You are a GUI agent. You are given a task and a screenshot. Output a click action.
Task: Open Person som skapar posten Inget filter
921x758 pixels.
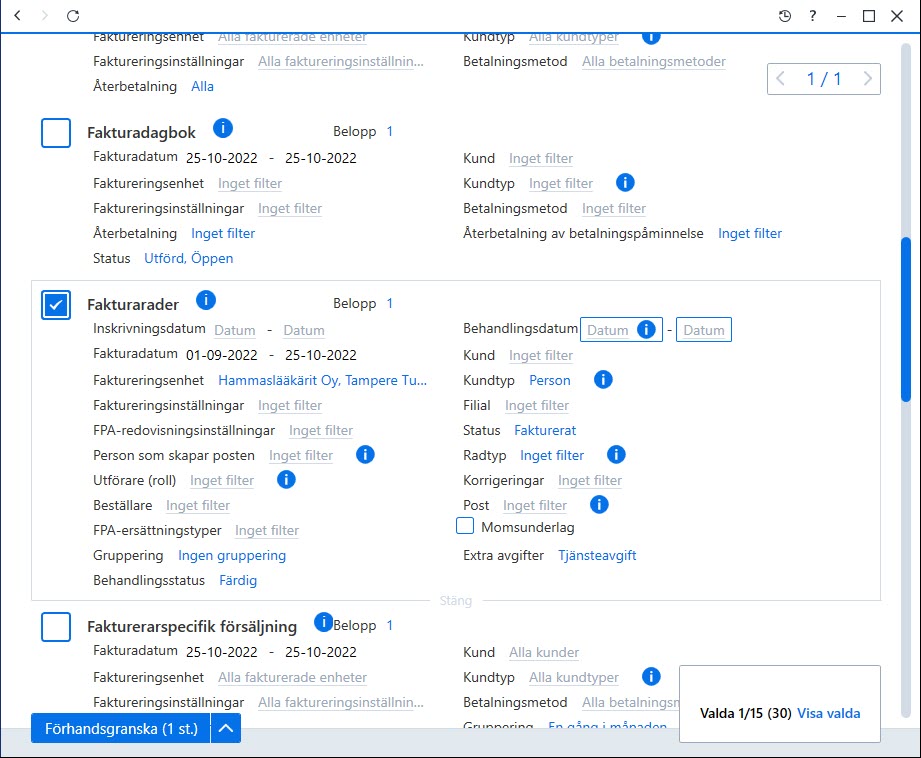coord(301,455)
